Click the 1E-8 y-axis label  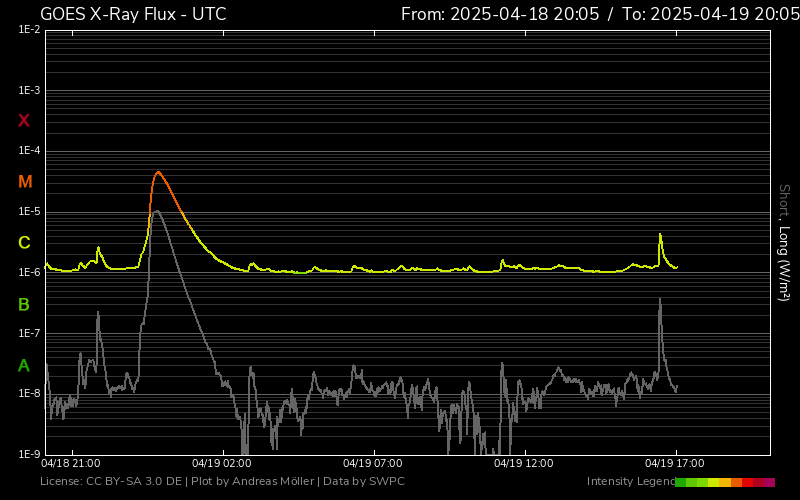point(29,393)
